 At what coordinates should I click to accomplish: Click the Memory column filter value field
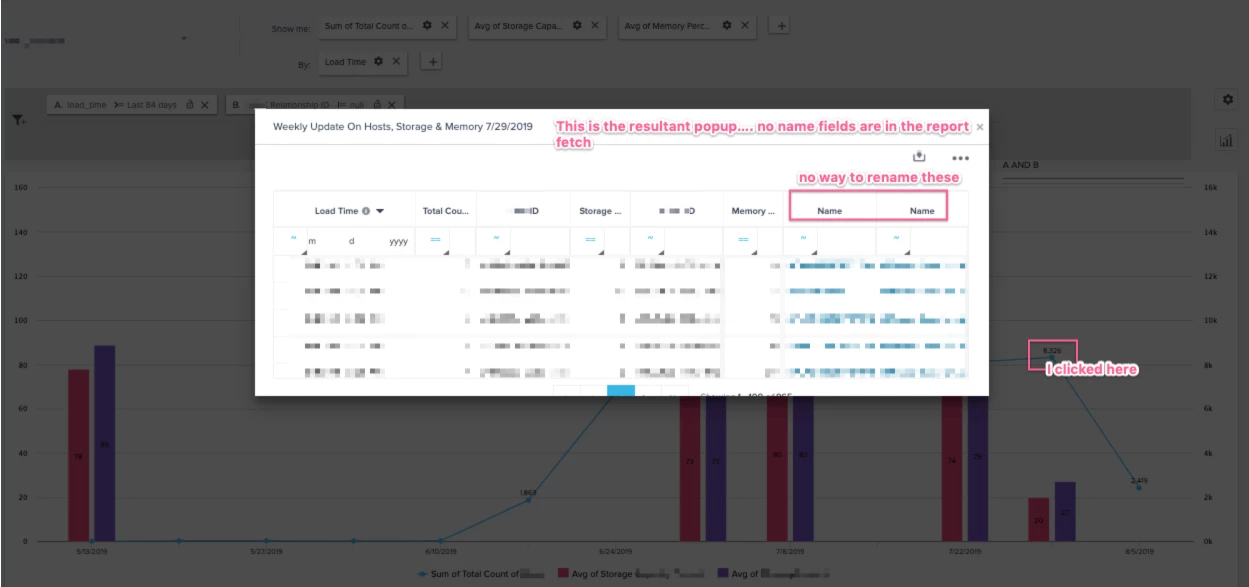(768, 241)
